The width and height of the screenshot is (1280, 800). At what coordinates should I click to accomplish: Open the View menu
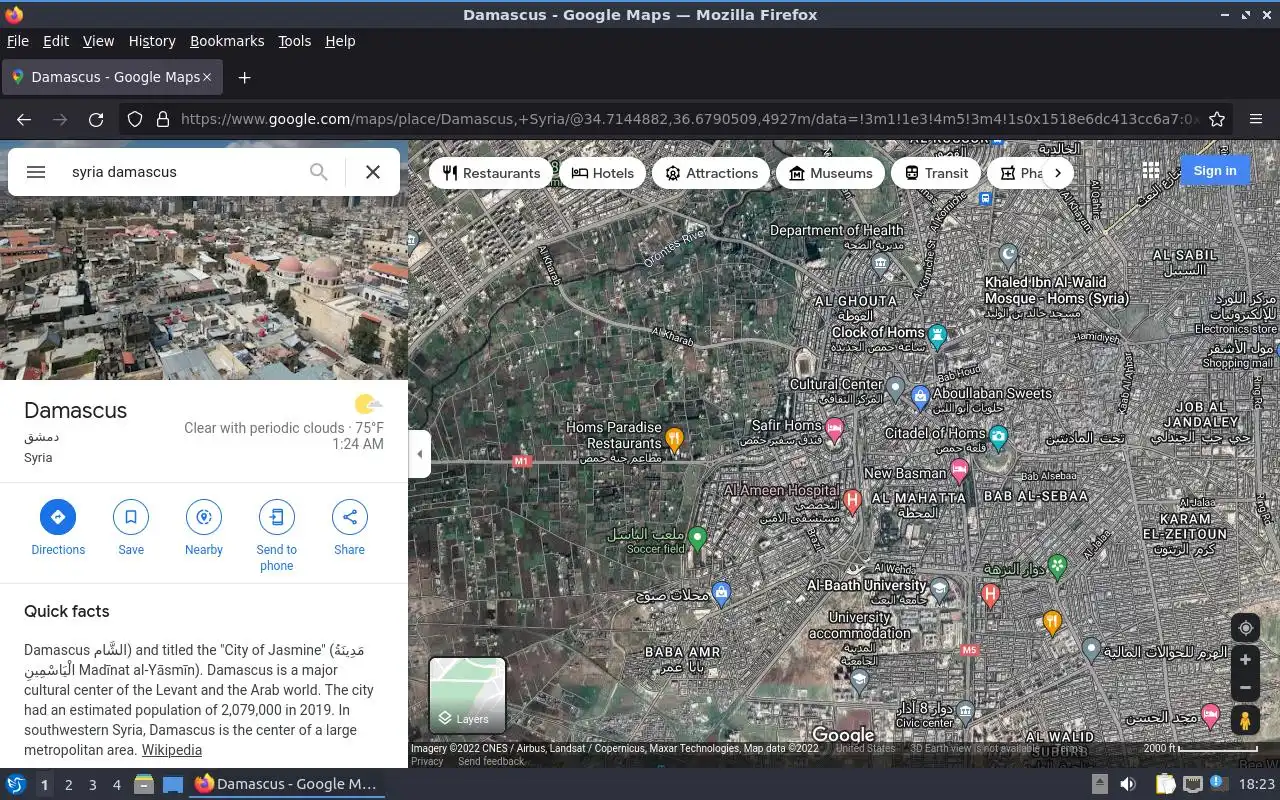tap(98, 41)
